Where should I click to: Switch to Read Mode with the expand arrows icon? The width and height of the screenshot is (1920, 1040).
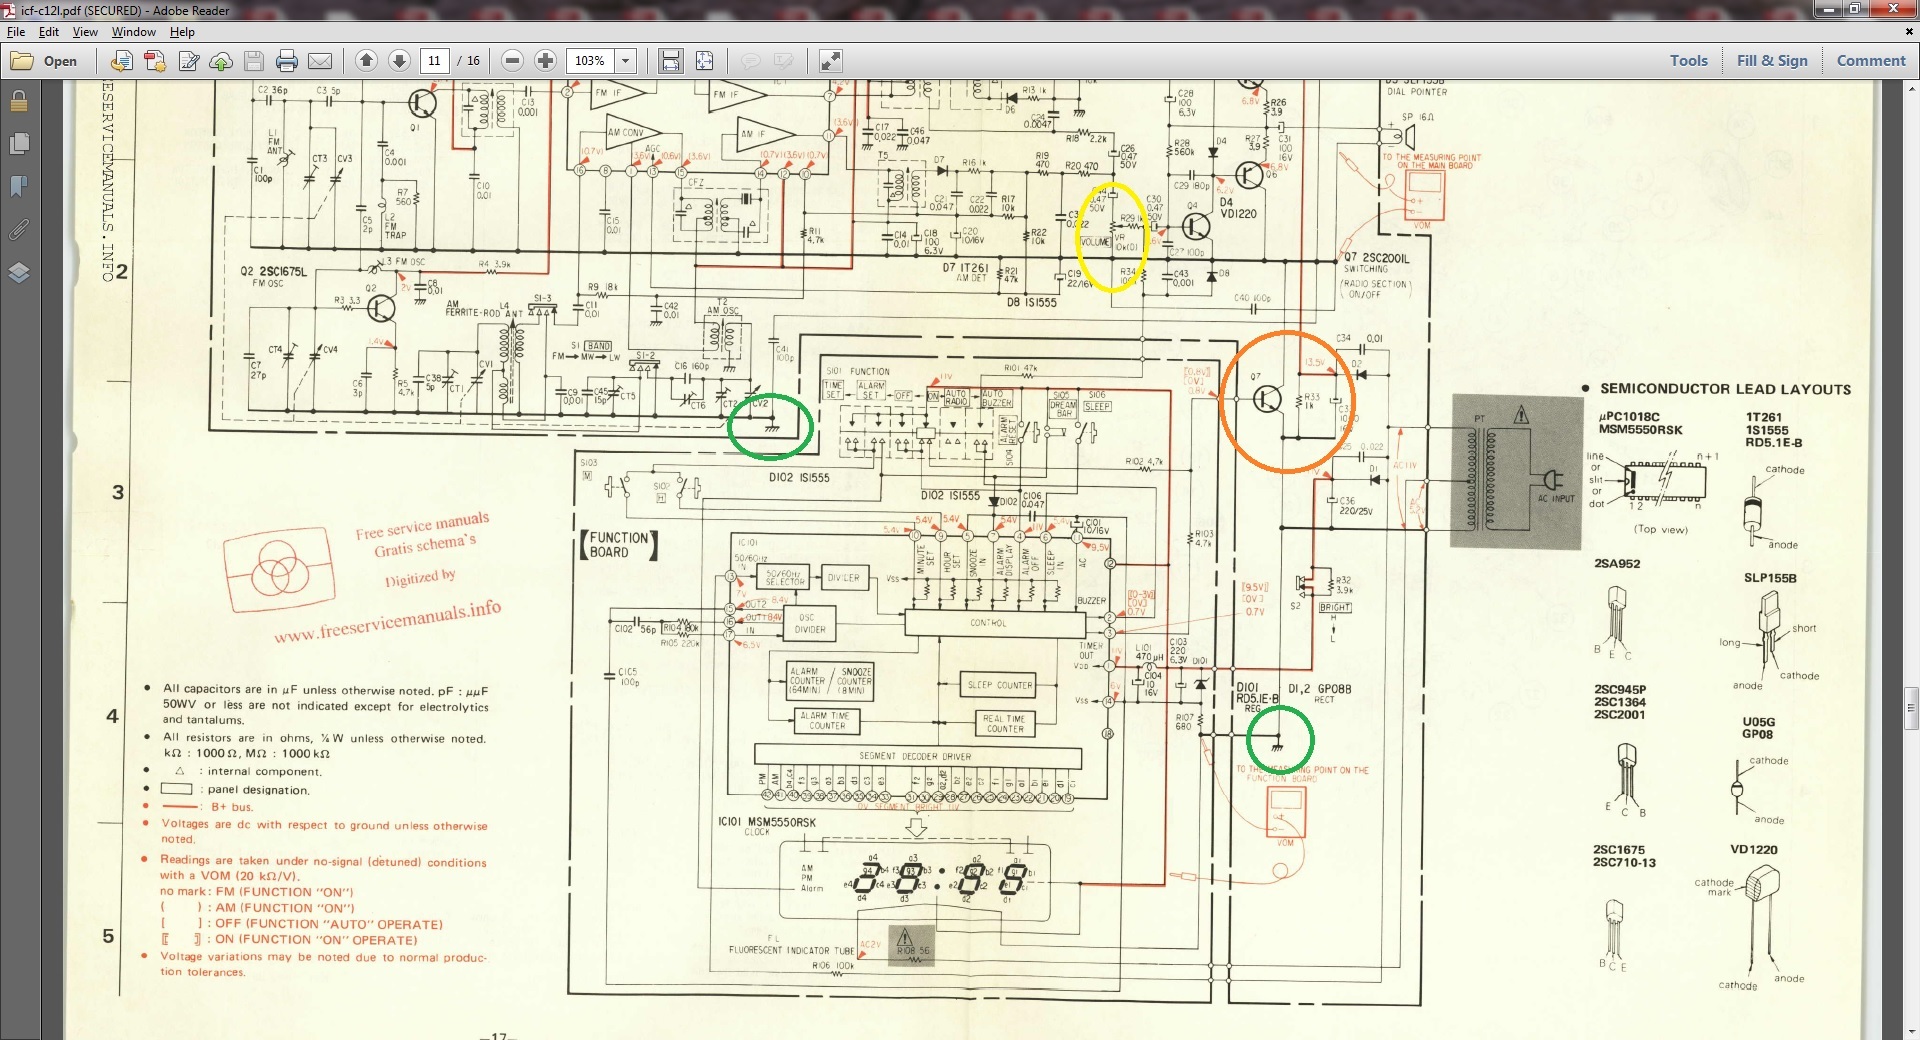tap(830, 61)
